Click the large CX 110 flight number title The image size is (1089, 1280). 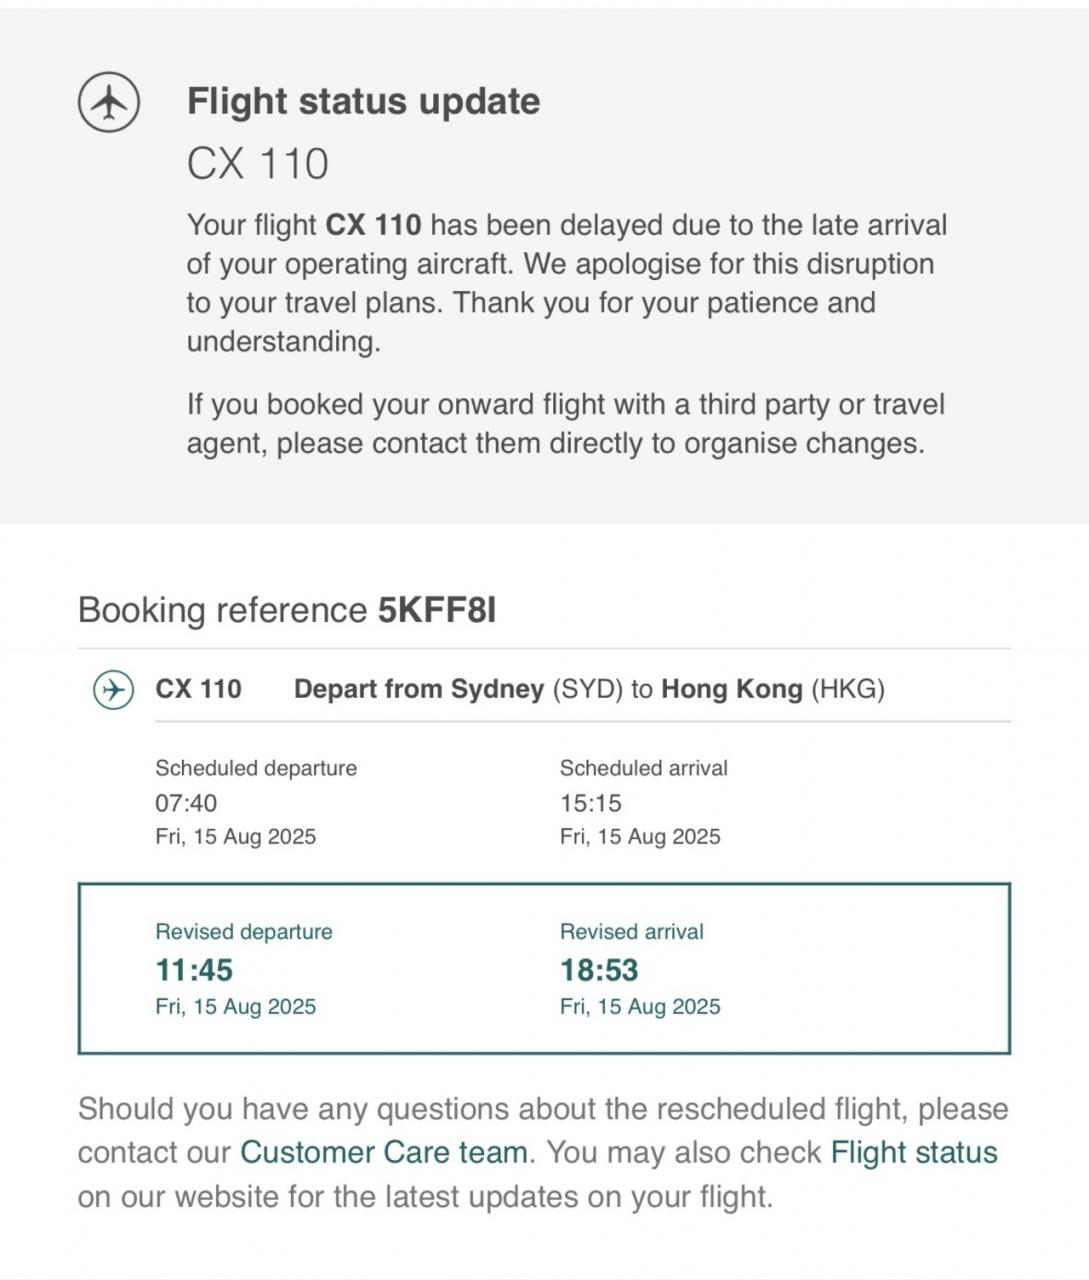click(258, 164)
